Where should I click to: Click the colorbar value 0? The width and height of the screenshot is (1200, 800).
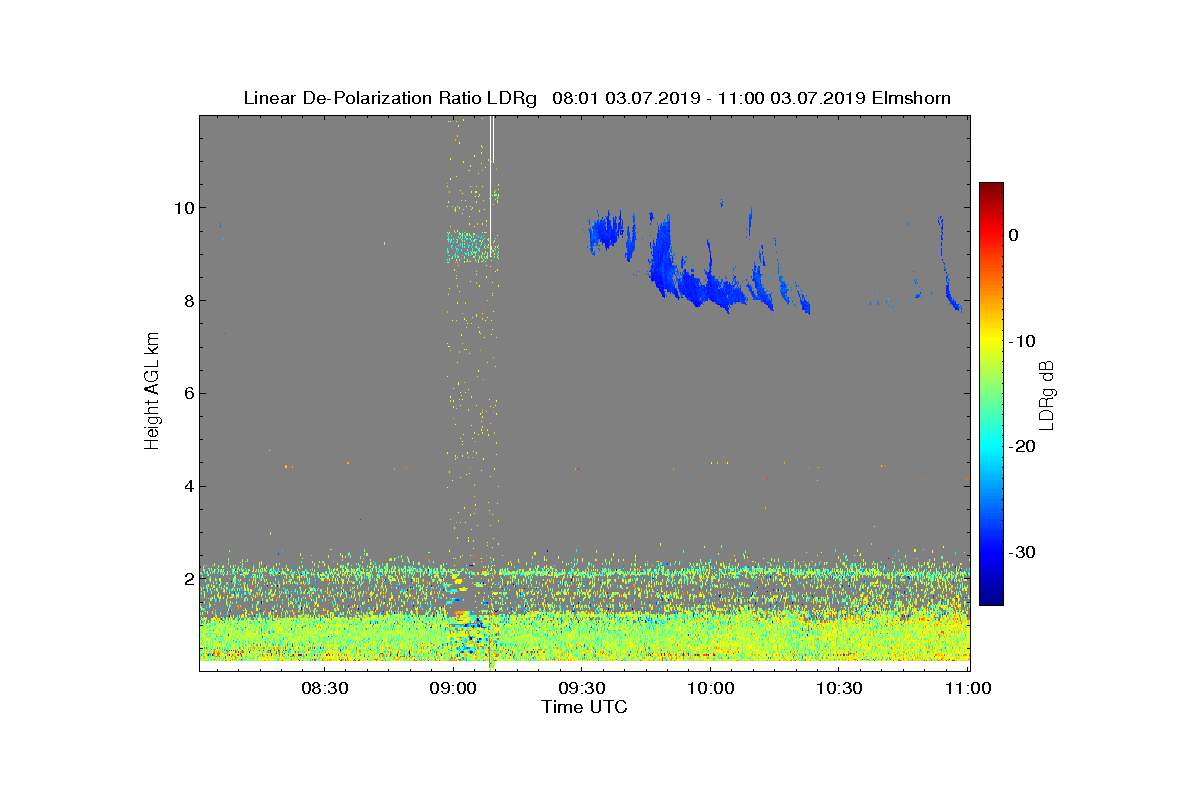pyautogui.click(x=1013, y=235)
